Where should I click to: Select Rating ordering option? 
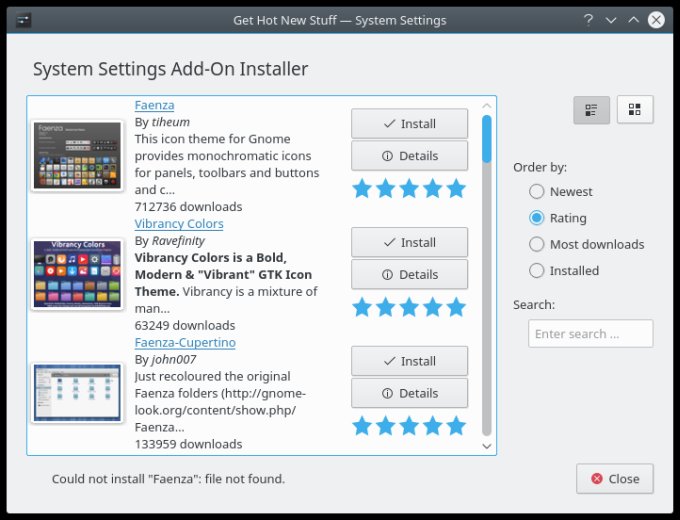tap(537, 218)
